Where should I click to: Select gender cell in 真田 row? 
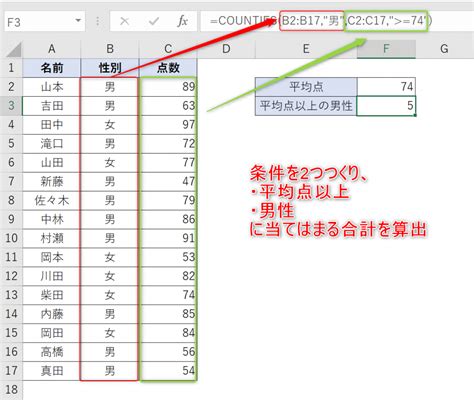point(110,370)
